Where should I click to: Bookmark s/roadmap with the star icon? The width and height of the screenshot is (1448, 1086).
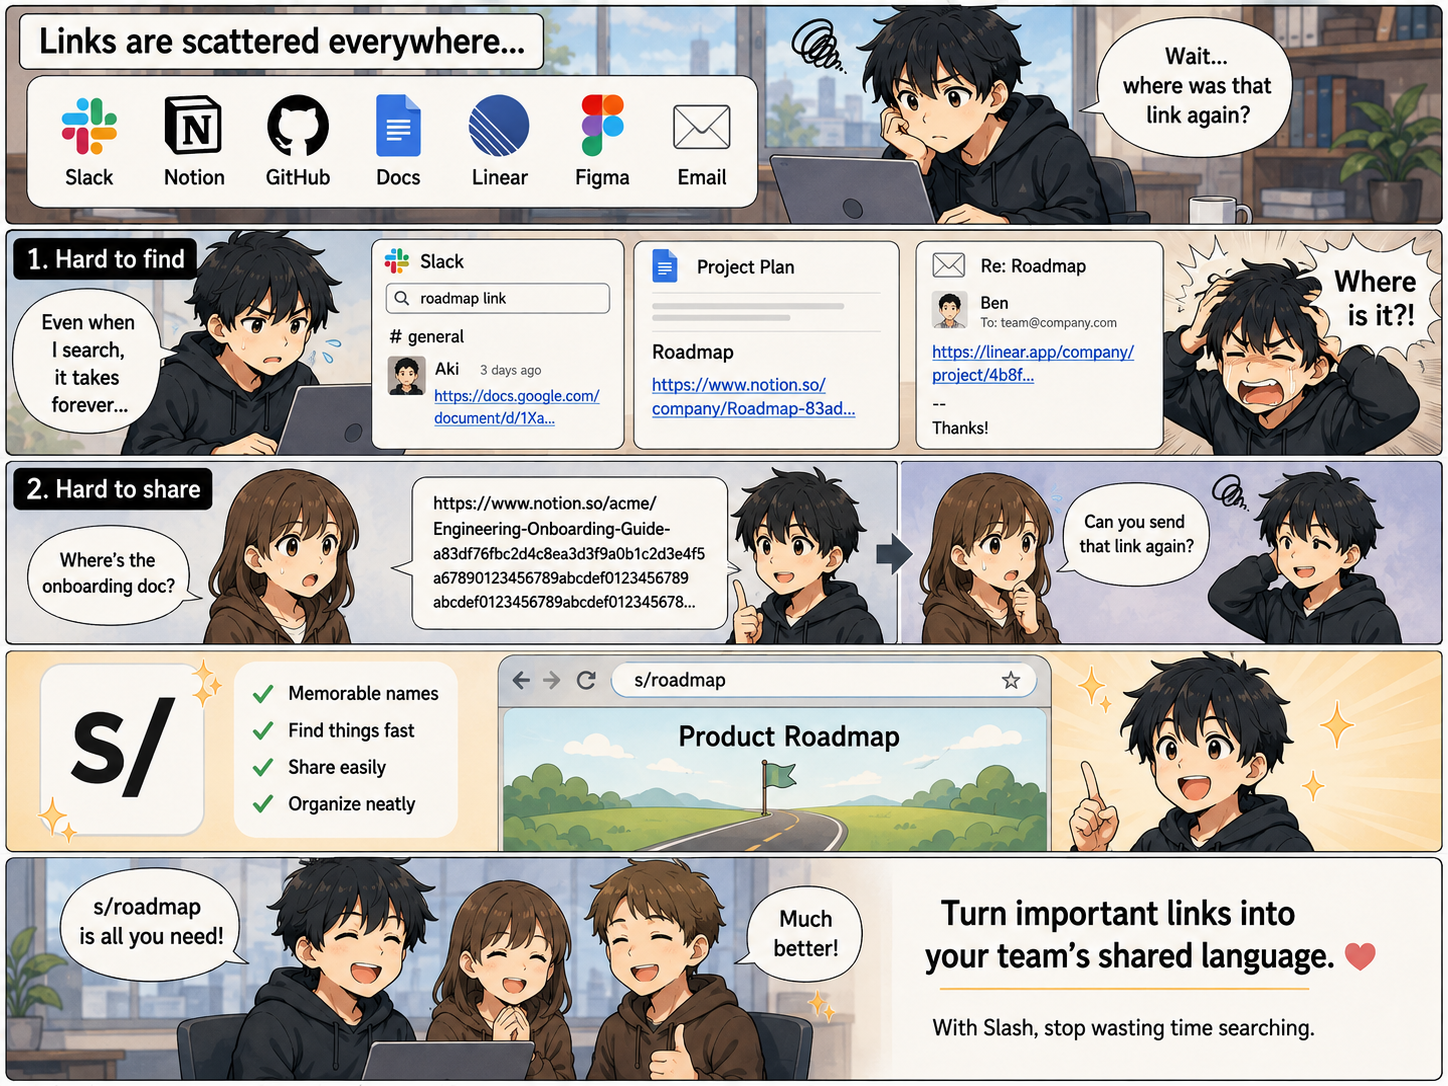[x=1011, y=680]
